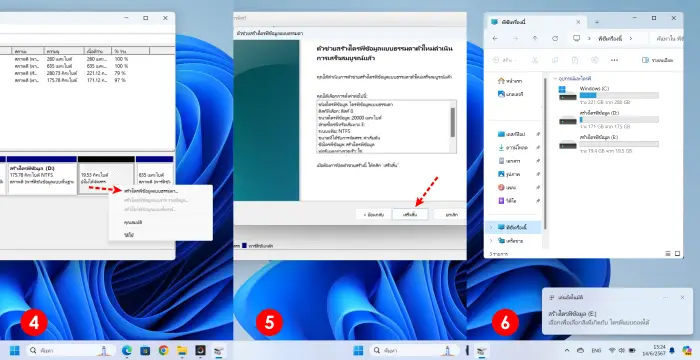Click the % Free column header

click(130, 51)
